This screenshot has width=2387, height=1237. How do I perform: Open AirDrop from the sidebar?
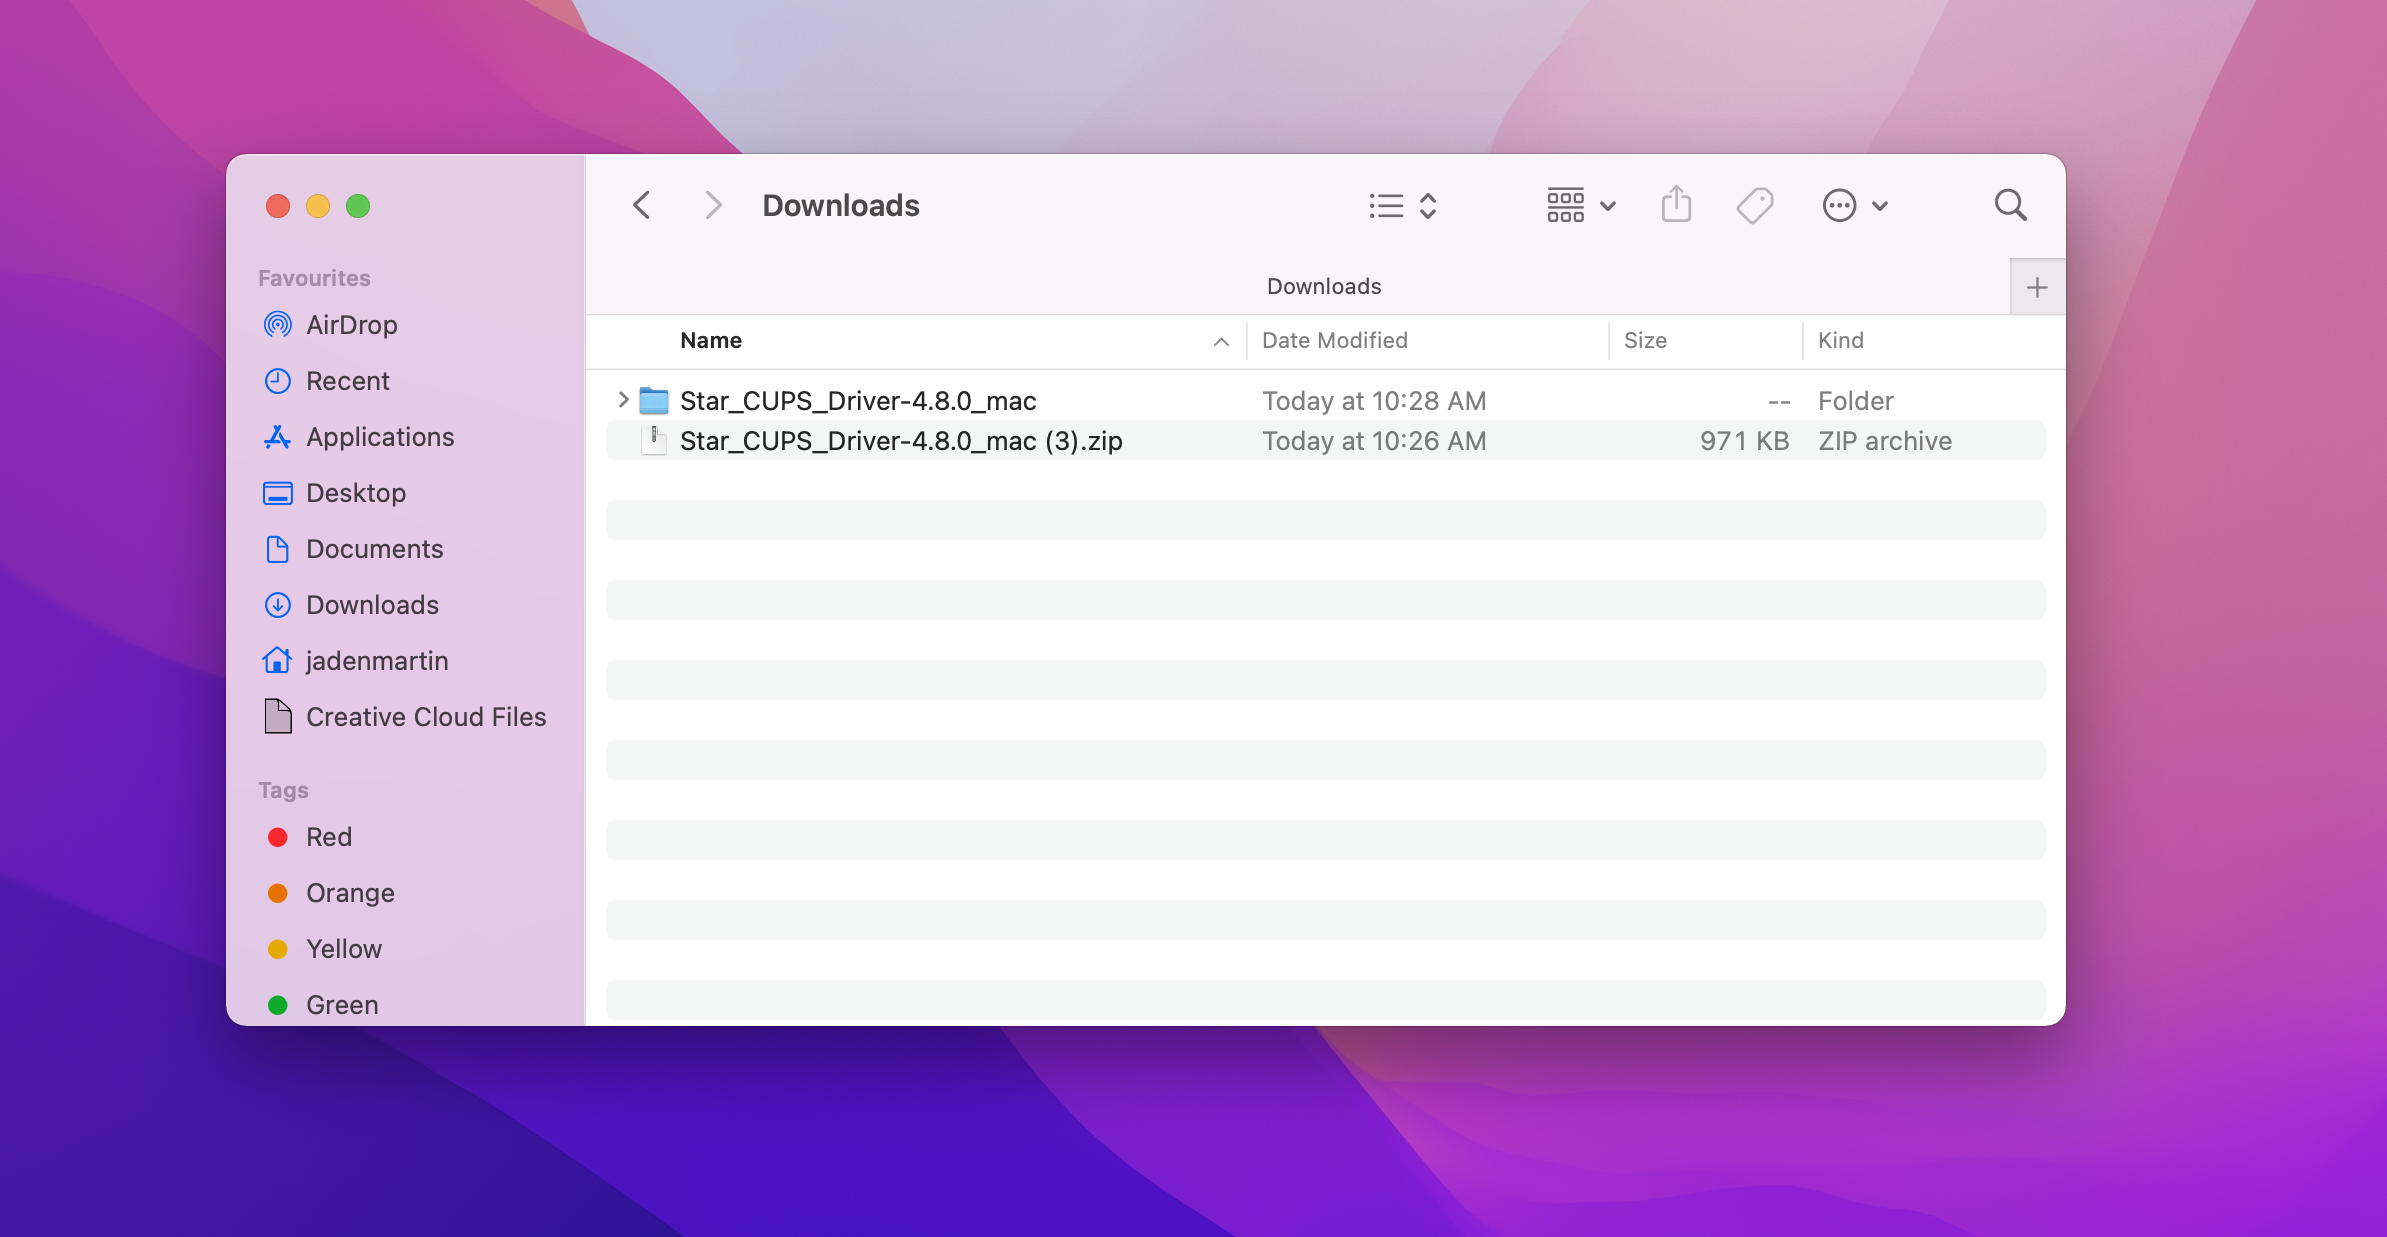[351, 325]
